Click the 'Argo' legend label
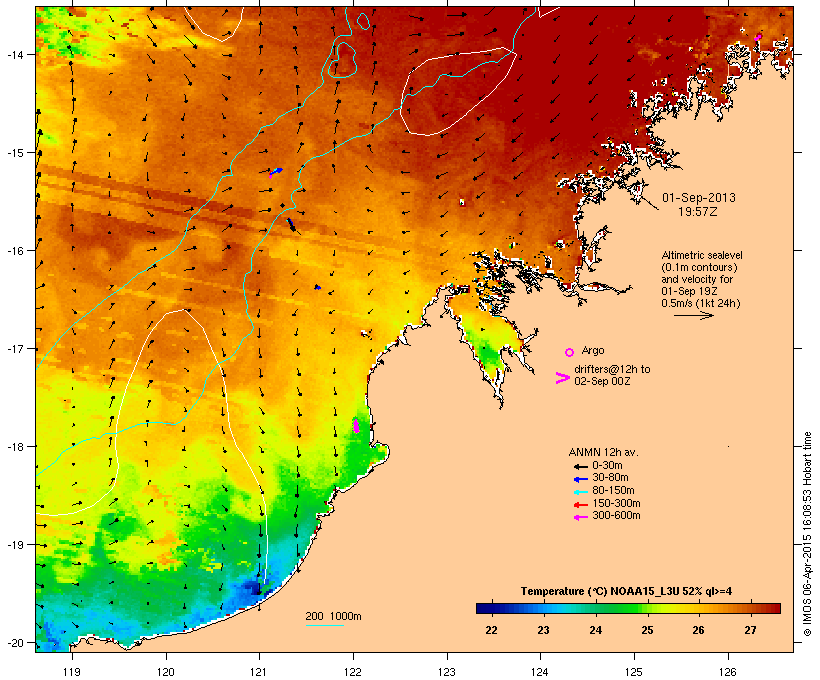820x680 pixels. point(593,350)
